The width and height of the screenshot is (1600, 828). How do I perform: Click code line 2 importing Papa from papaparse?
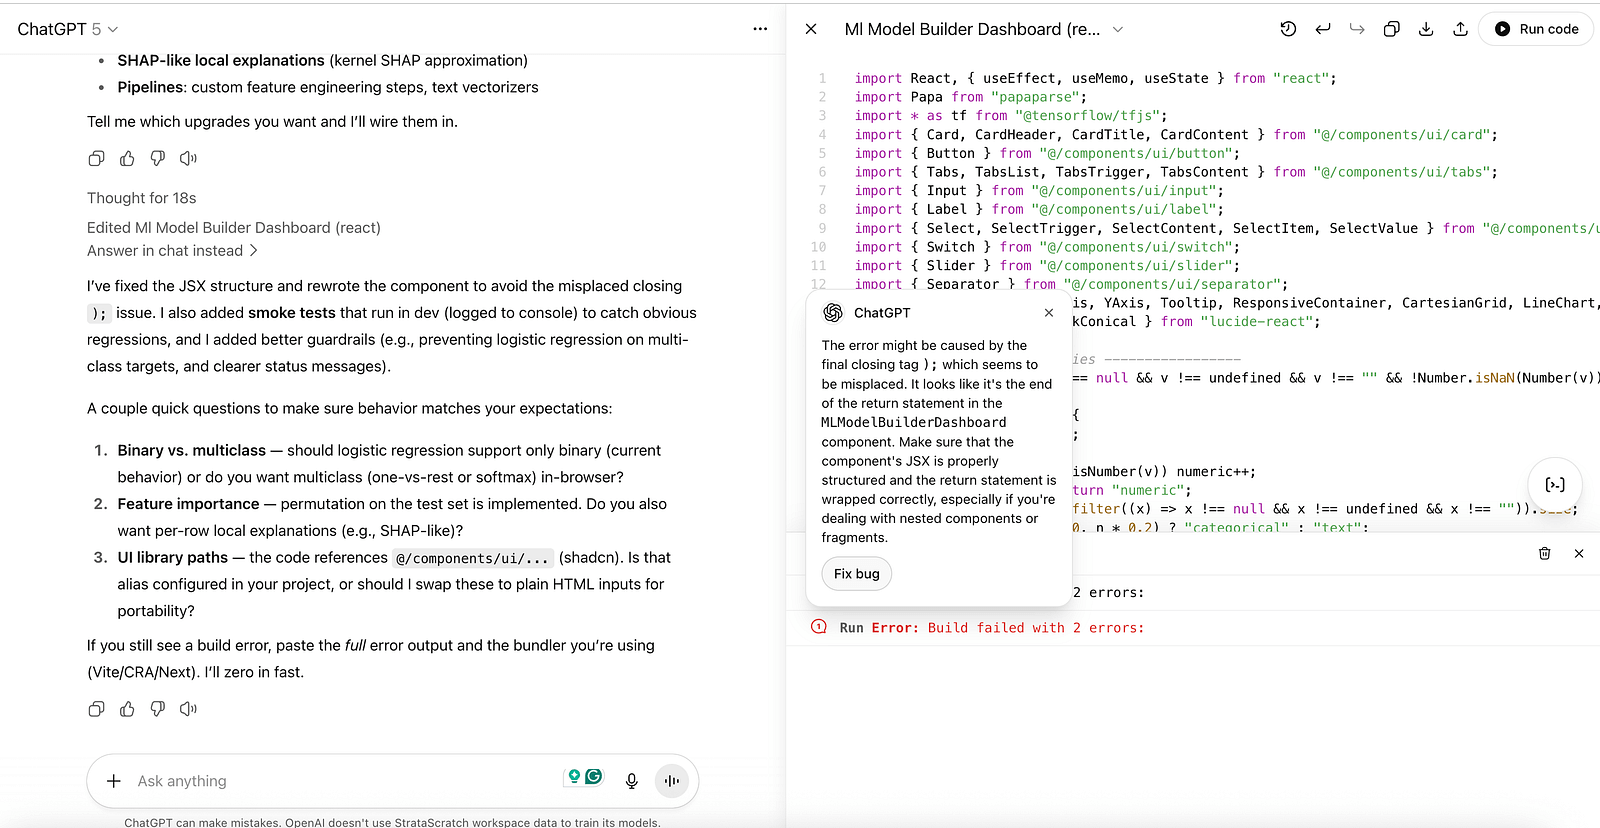pyautogui.click(x=970, y=97)
